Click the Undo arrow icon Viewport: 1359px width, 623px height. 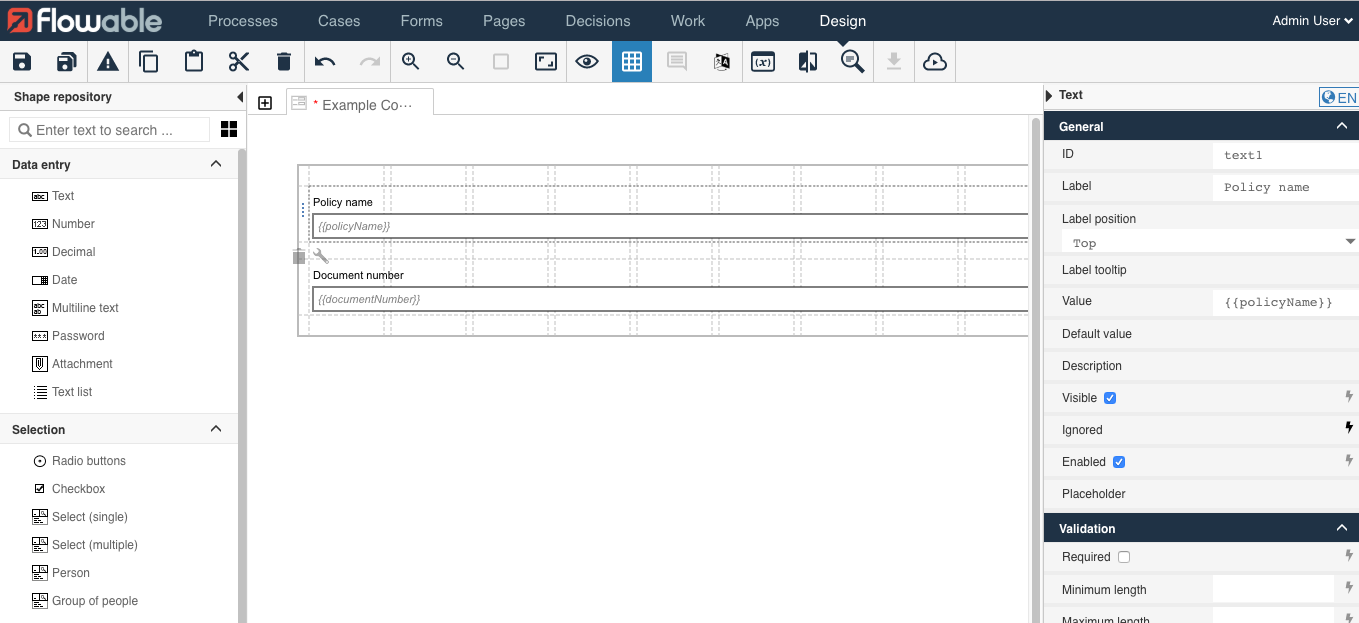(325, 62)
